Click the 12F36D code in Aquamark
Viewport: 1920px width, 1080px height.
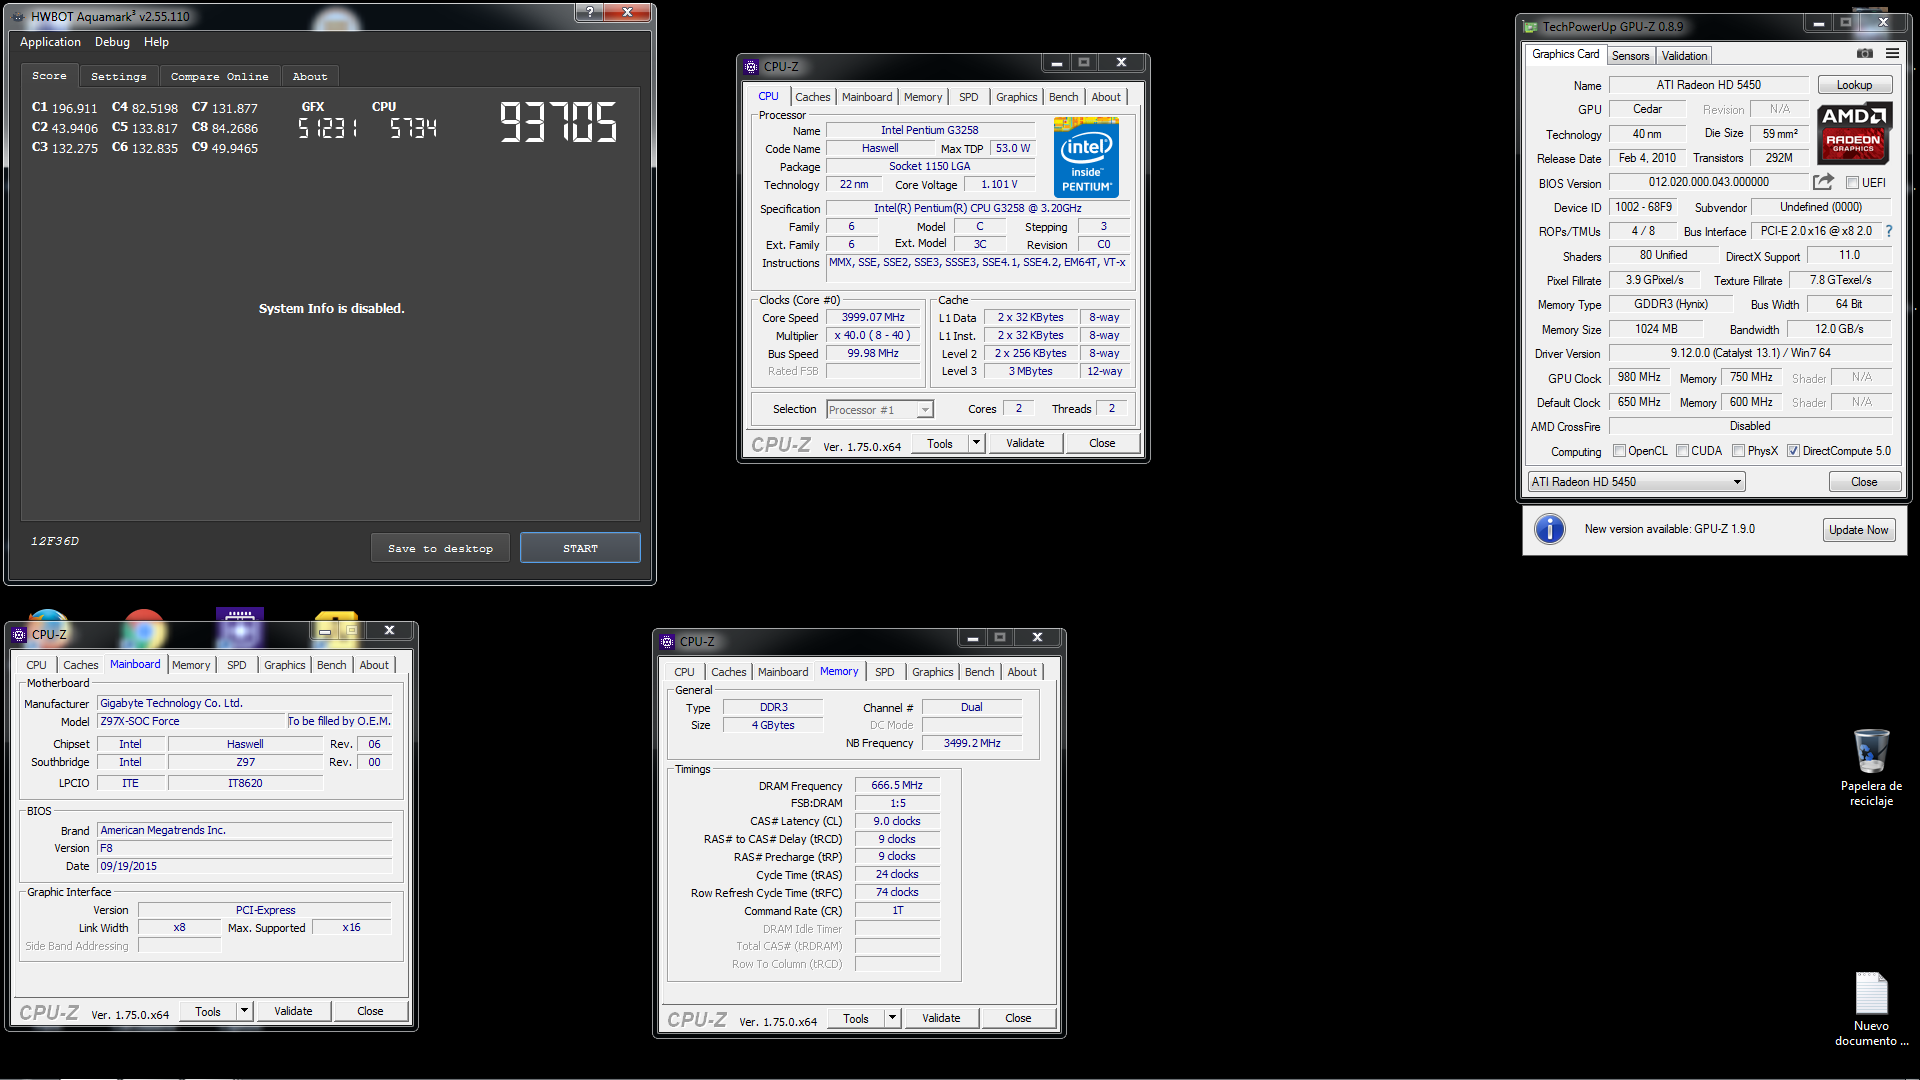tap(54, 541)
